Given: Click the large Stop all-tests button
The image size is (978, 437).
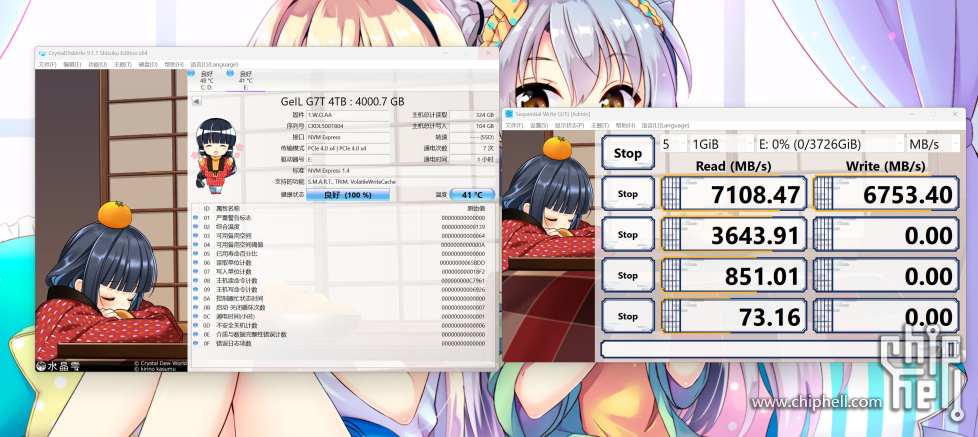Looking at the screenshot, I should pos(627,153).
